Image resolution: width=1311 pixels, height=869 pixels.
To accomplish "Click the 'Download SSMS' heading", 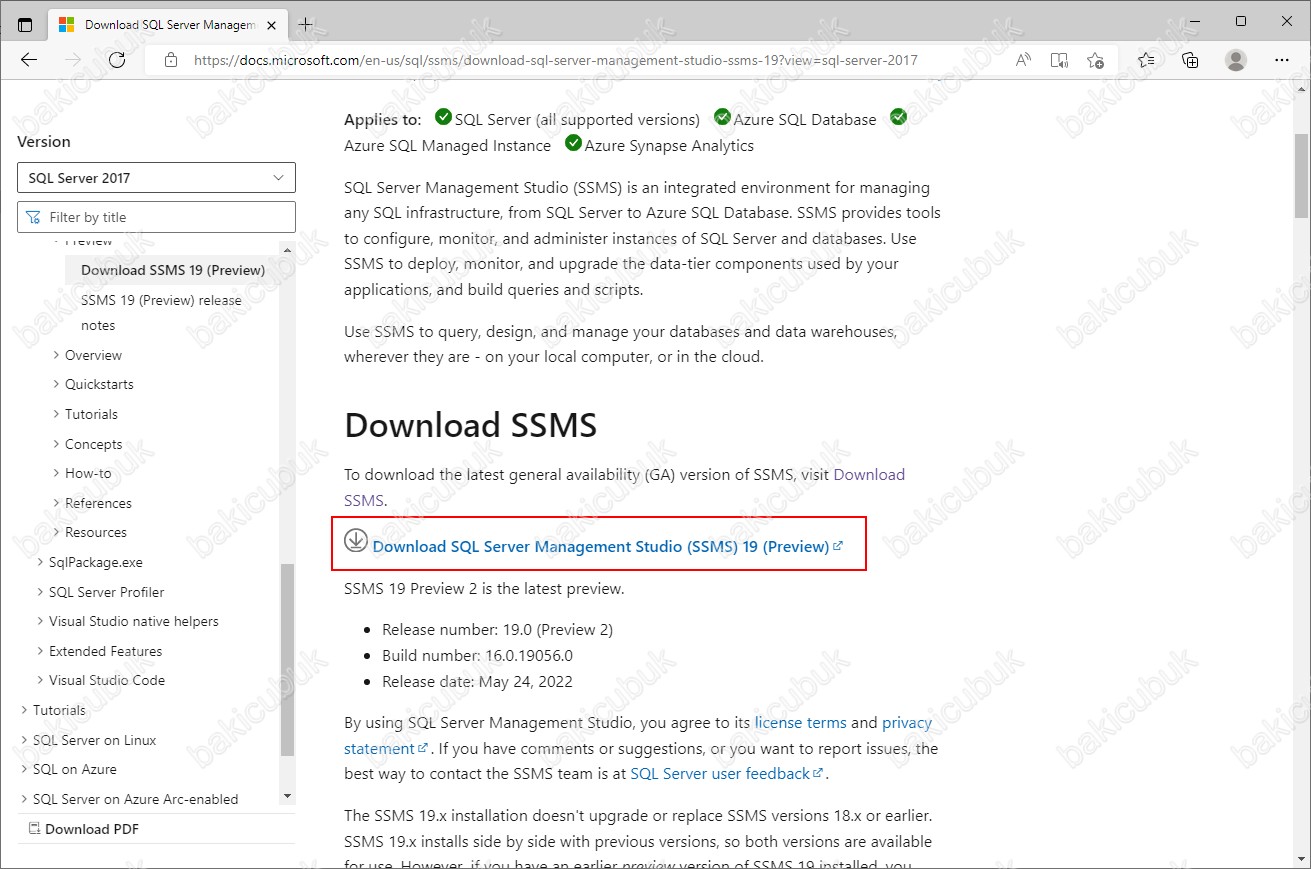I will [x=470, y=425].
